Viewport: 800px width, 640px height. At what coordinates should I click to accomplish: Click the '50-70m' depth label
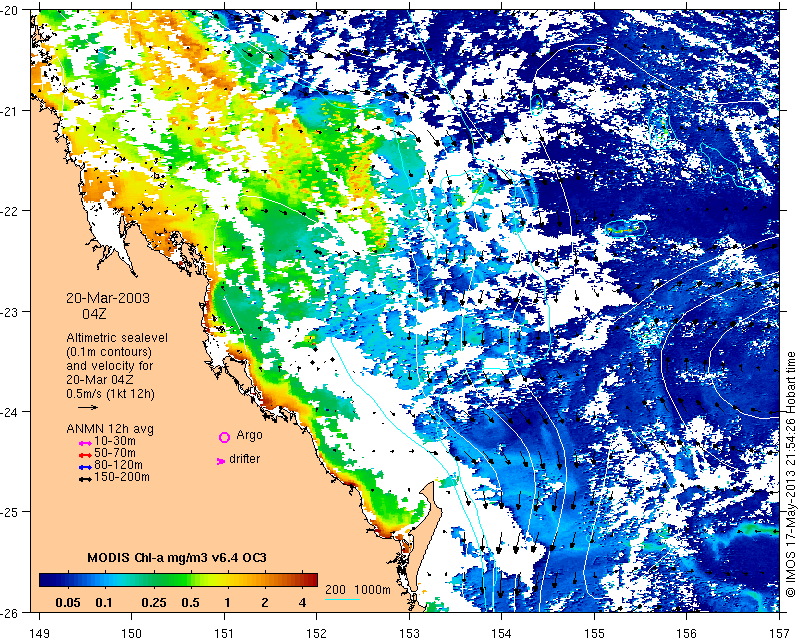tap(115, 453)
